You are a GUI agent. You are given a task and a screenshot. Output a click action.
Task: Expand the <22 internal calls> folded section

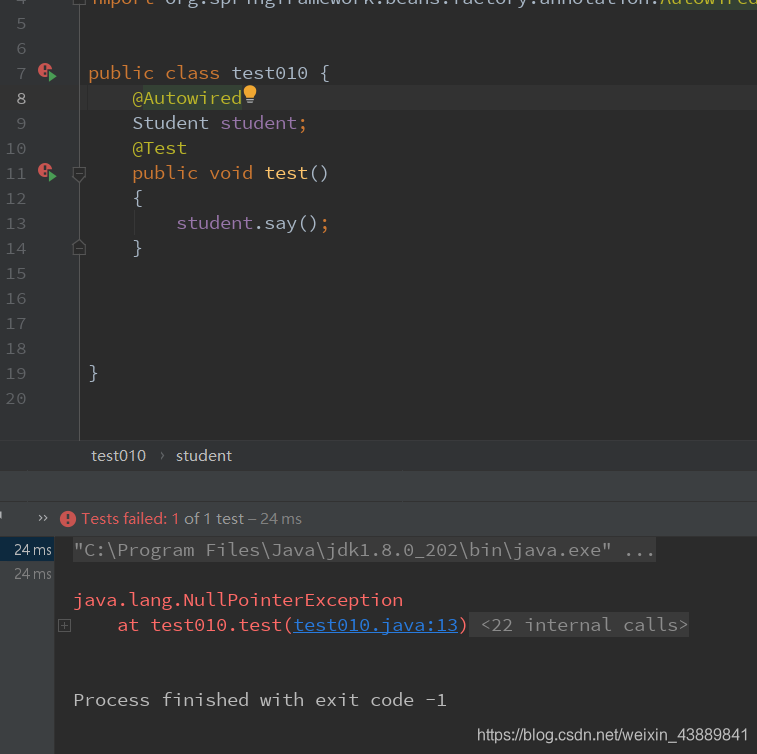click(x=579, y=625)
